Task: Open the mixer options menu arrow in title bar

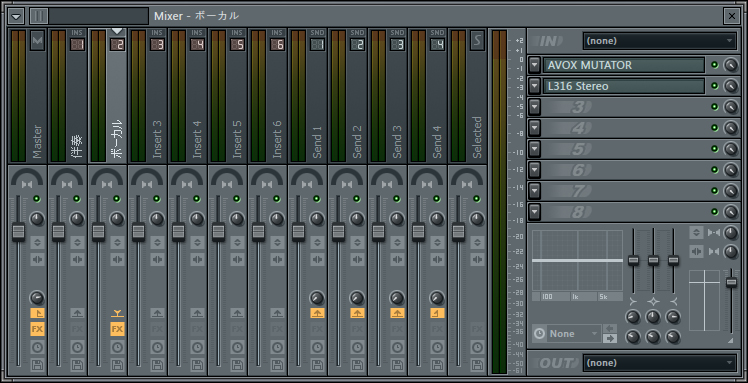Action: coord(17,16)
